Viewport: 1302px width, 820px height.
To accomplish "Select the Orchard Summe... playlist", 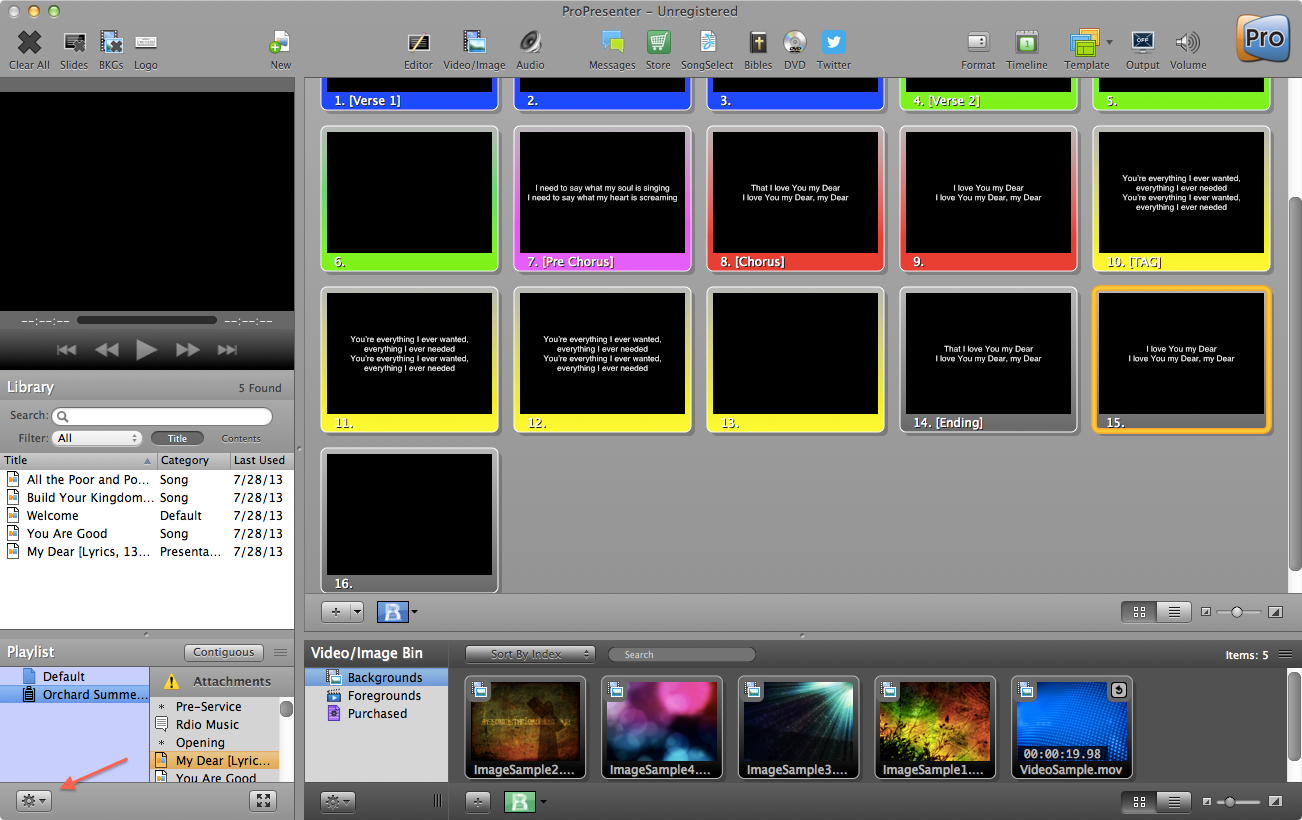I will pyautogui.click(x=75, y=694).
